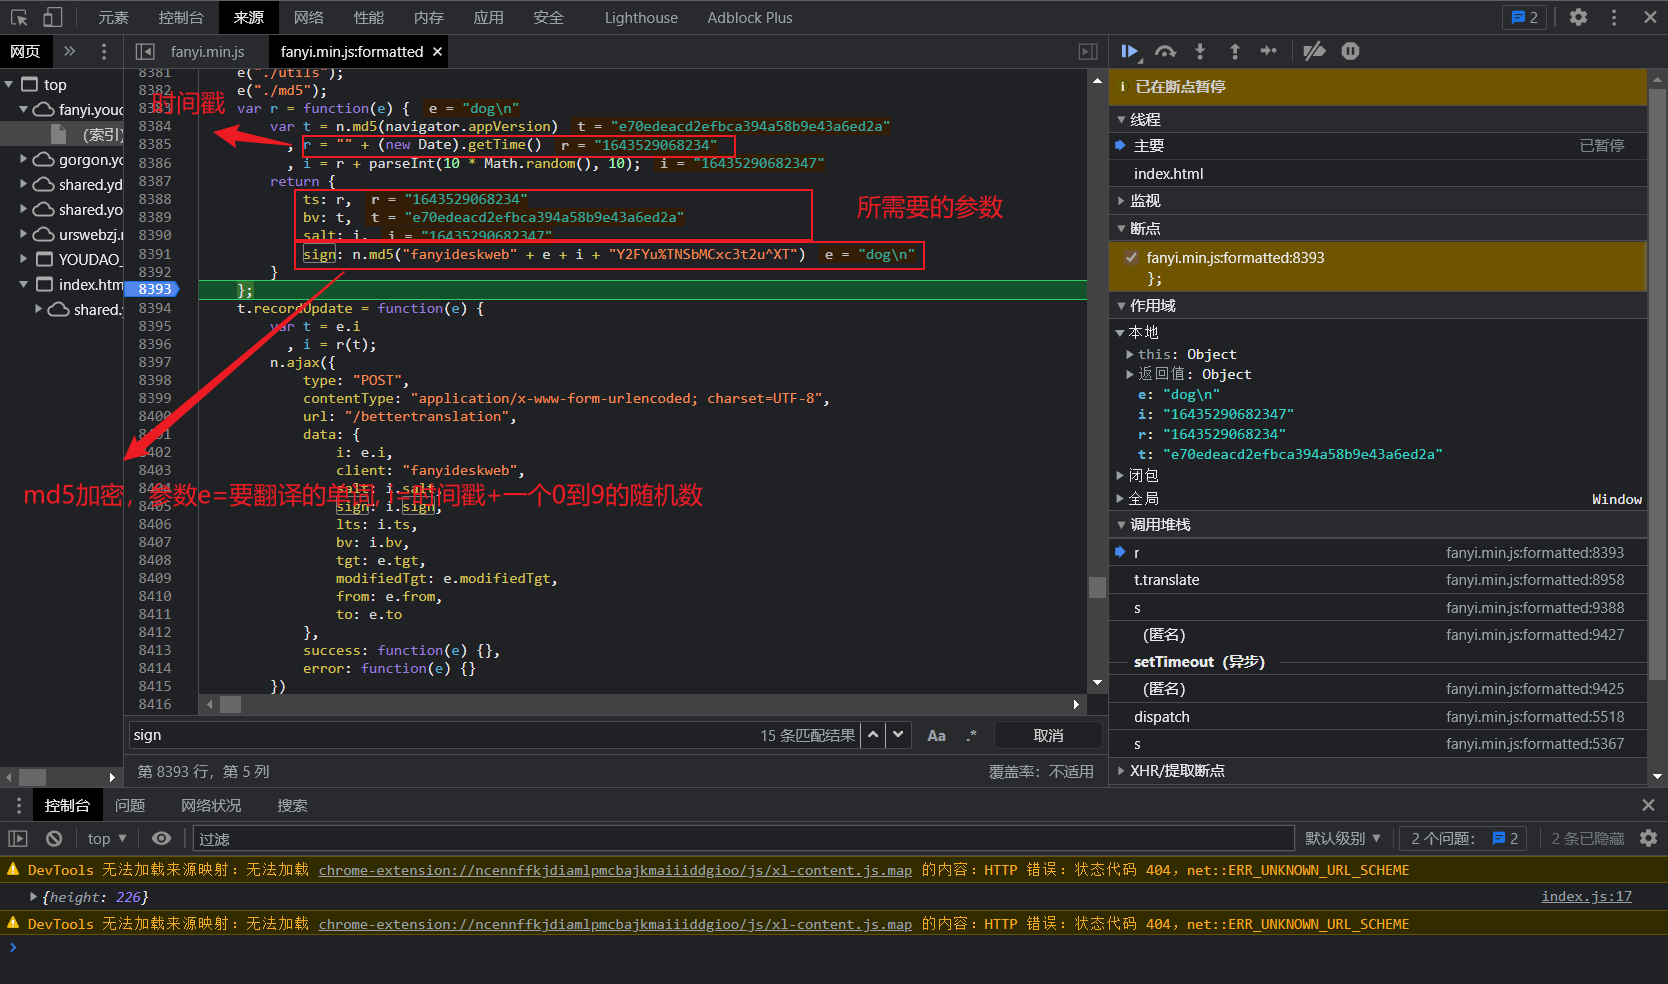Clear the console
Screen dimensions: 1668x984
tap(54, 838)
